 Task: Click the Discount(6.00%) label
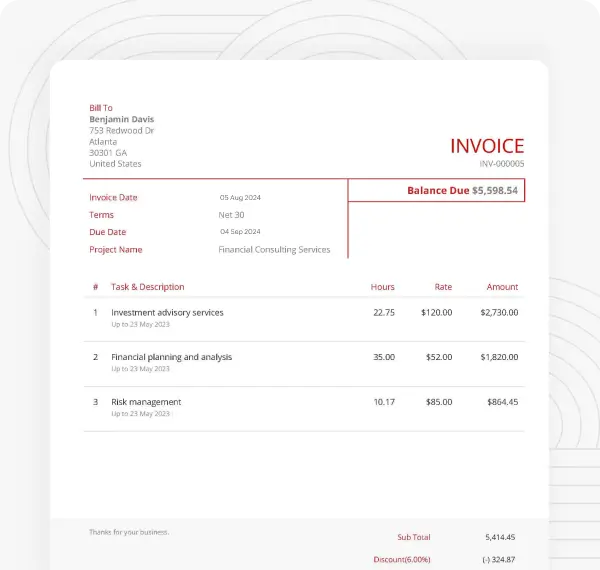[402, 560]
